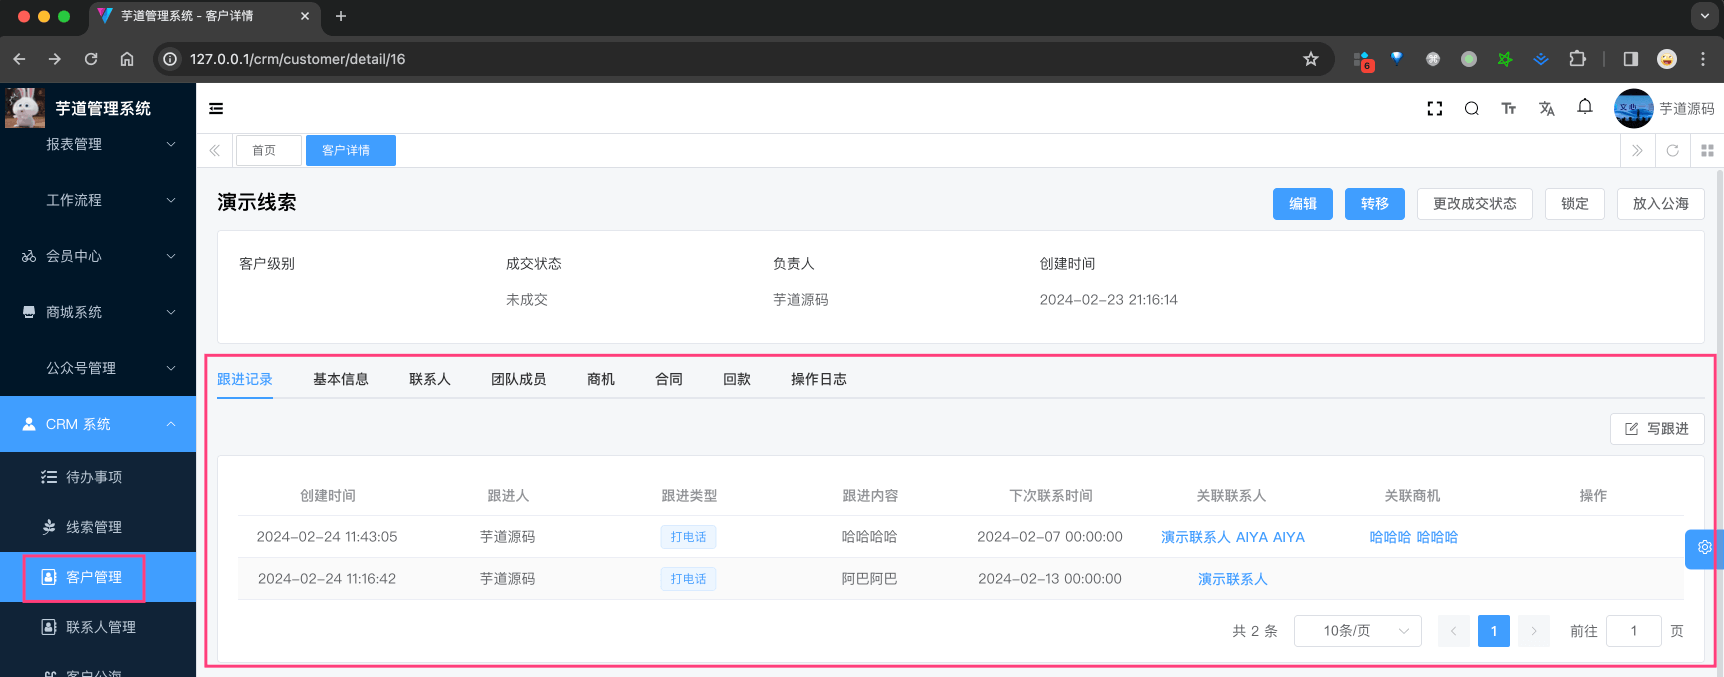Select 线索管理 in the sidebar
Screen dimensions: 1724x677
coord(94,527)
